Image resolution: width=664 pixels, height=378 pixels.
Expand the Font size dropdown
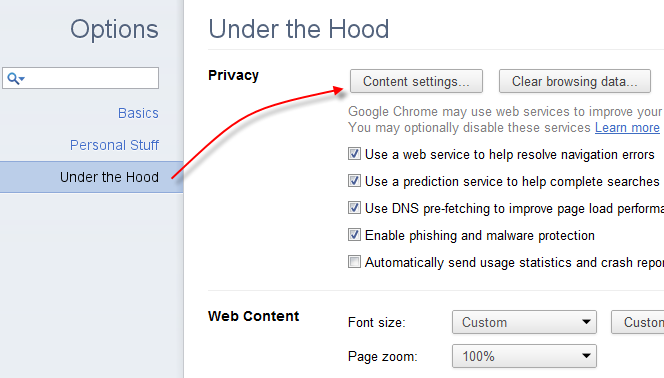pos(524,322)
